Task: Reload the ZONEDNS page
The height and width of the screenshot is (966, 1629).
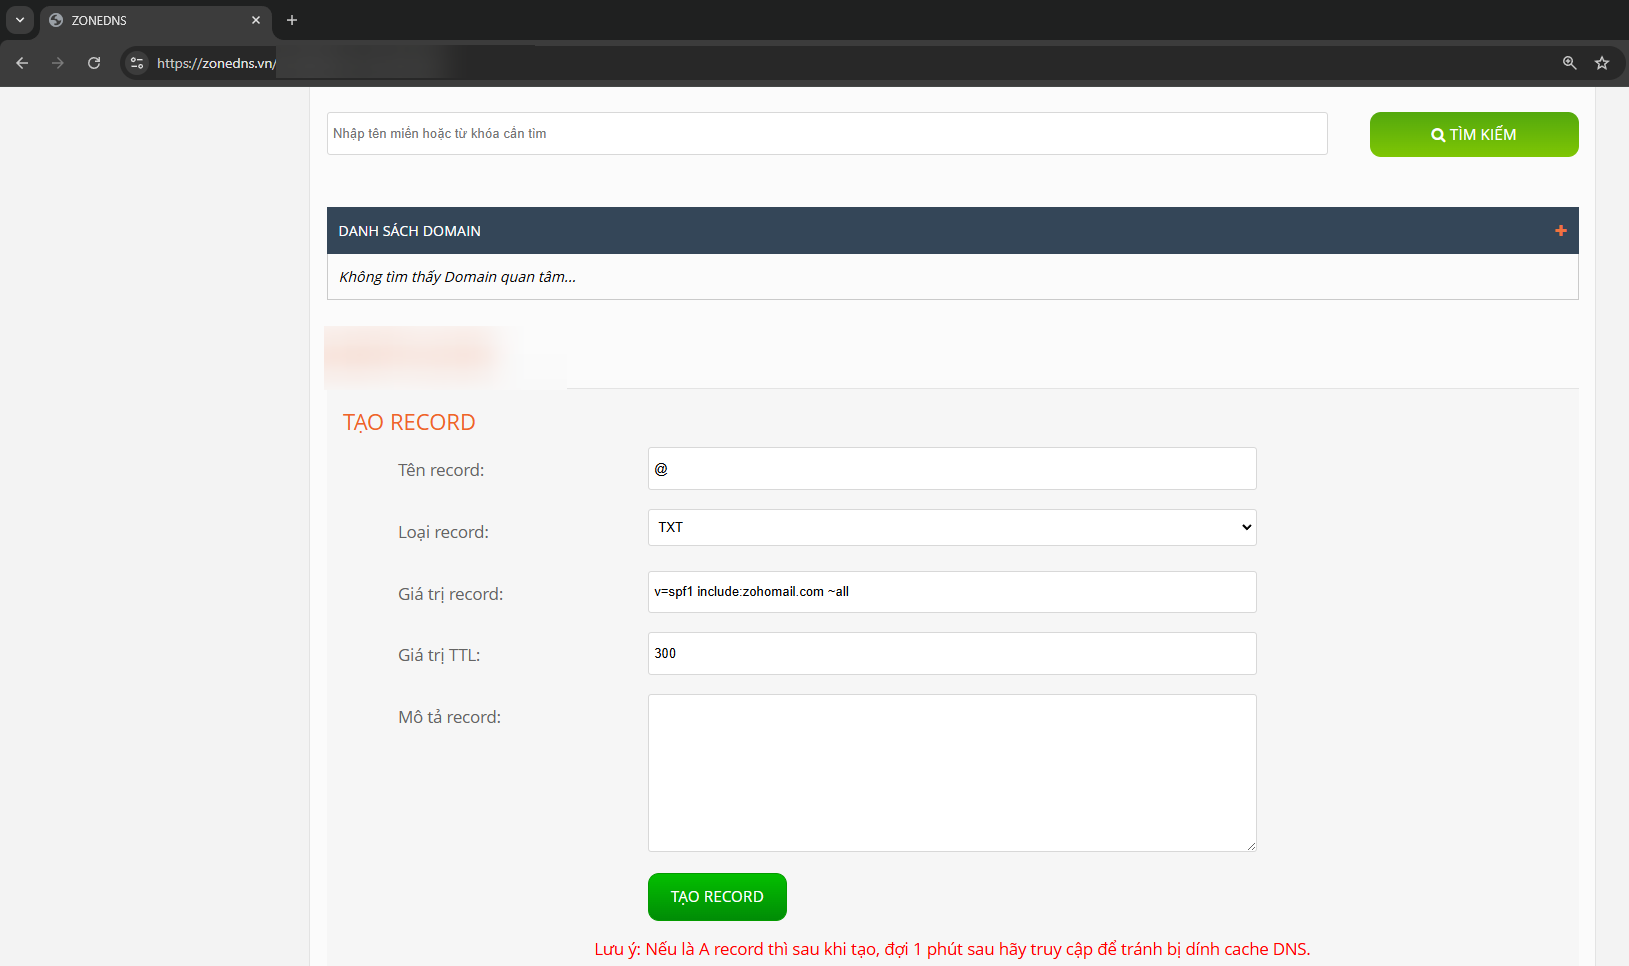Action: coord(94,63)
